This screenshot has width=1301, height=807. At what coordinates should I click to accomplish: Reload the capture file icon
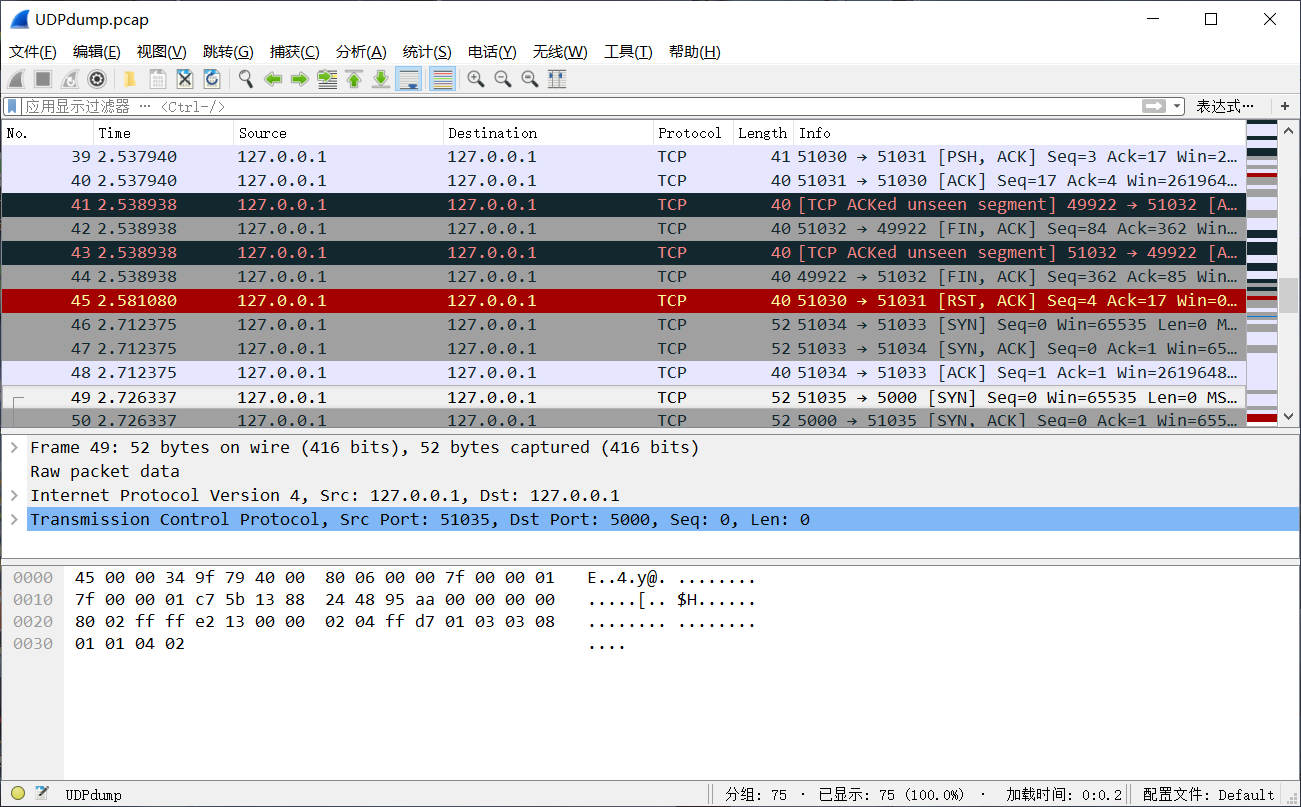click(x=212, y=79)
